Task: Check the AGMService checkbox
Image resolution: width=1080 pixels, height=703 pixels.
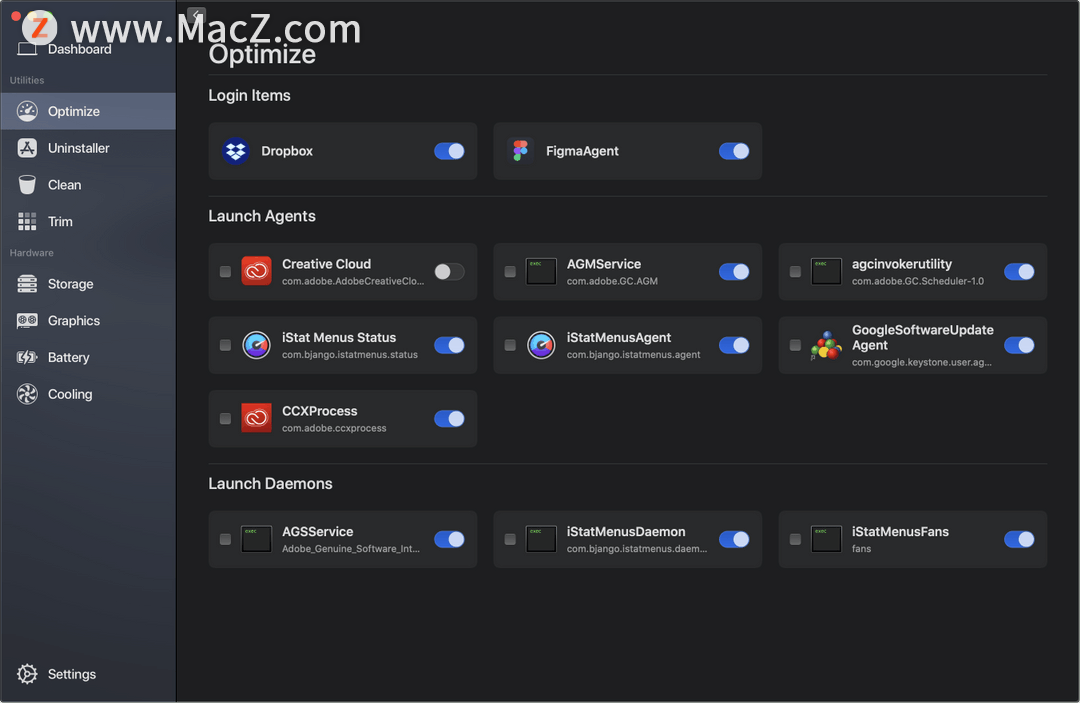Action: click(x=510, y=271)
